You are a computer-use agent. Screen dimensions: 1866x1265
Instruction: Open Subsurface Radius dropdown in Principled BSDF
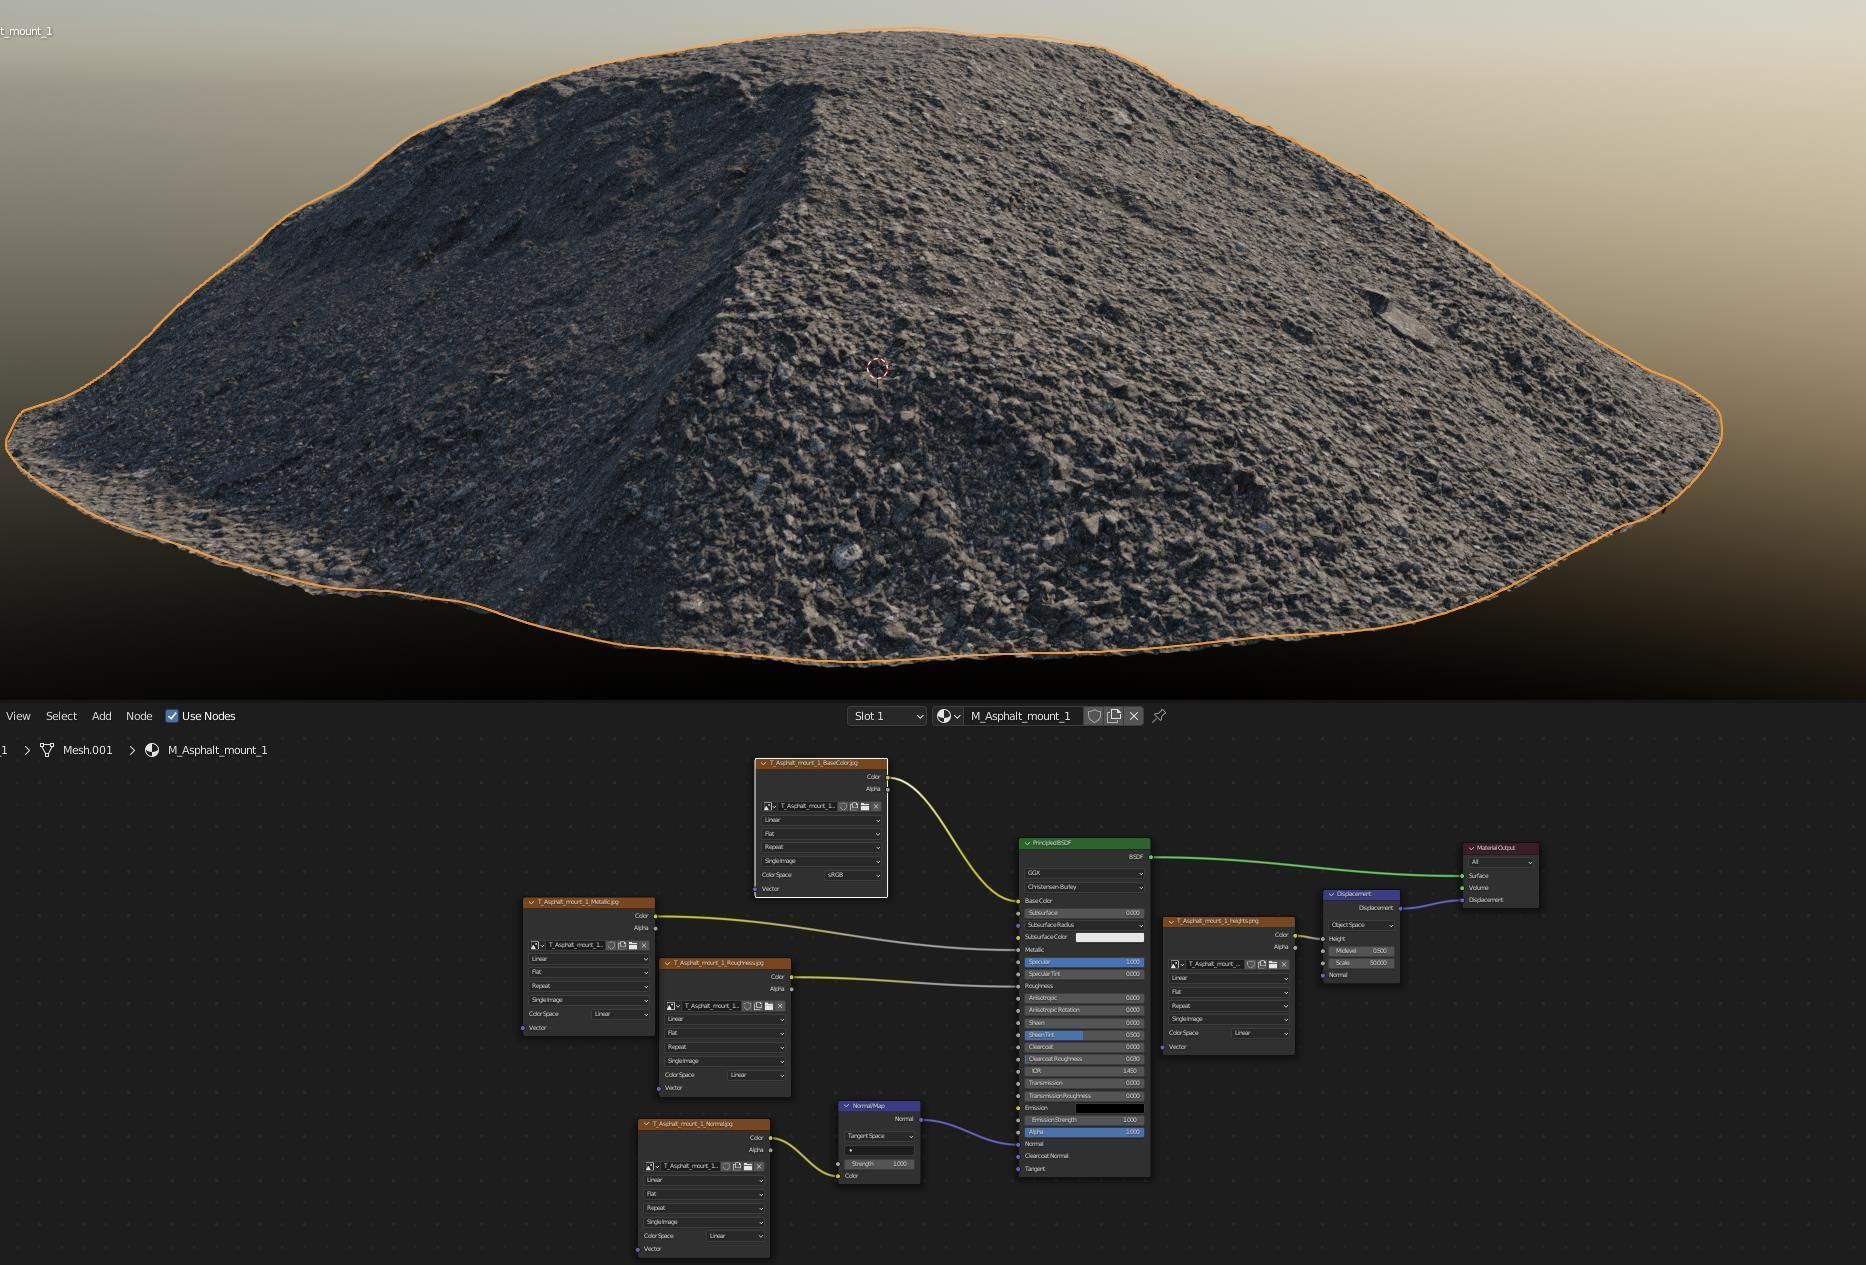click(x=1084, y=925)
